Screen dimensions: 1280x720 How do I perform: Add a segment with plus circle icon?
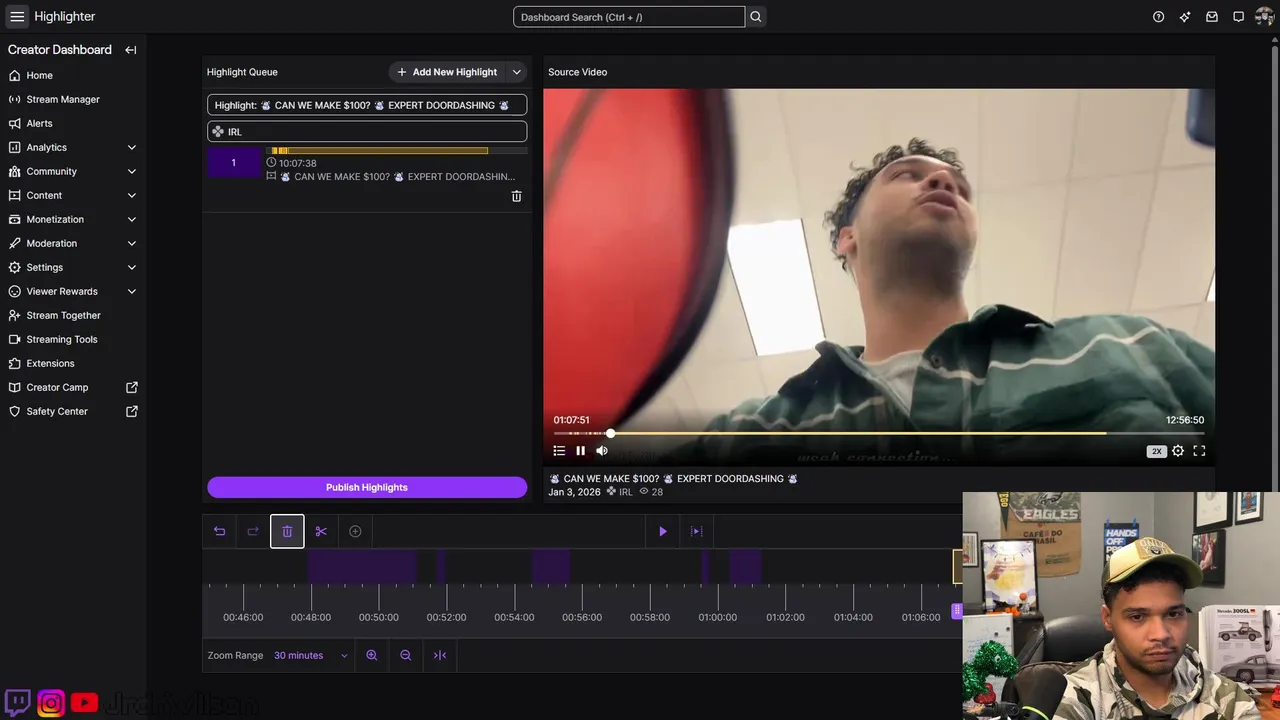[x=355, y=531]
